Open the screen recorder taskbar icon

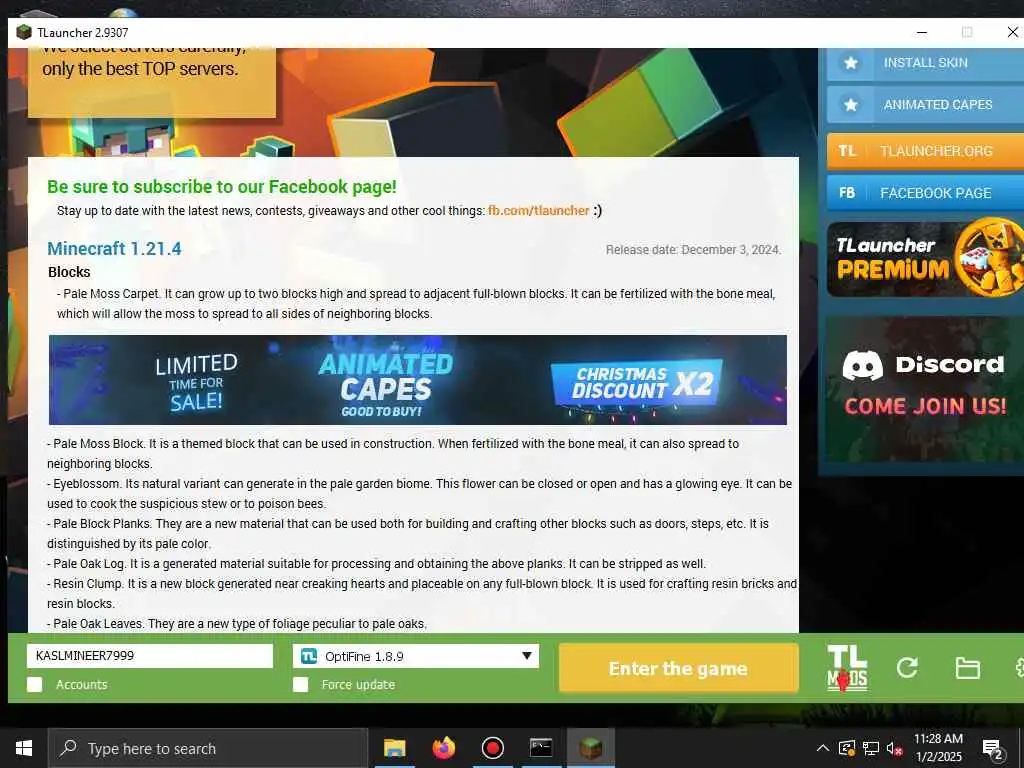click(x=492, y=748)
